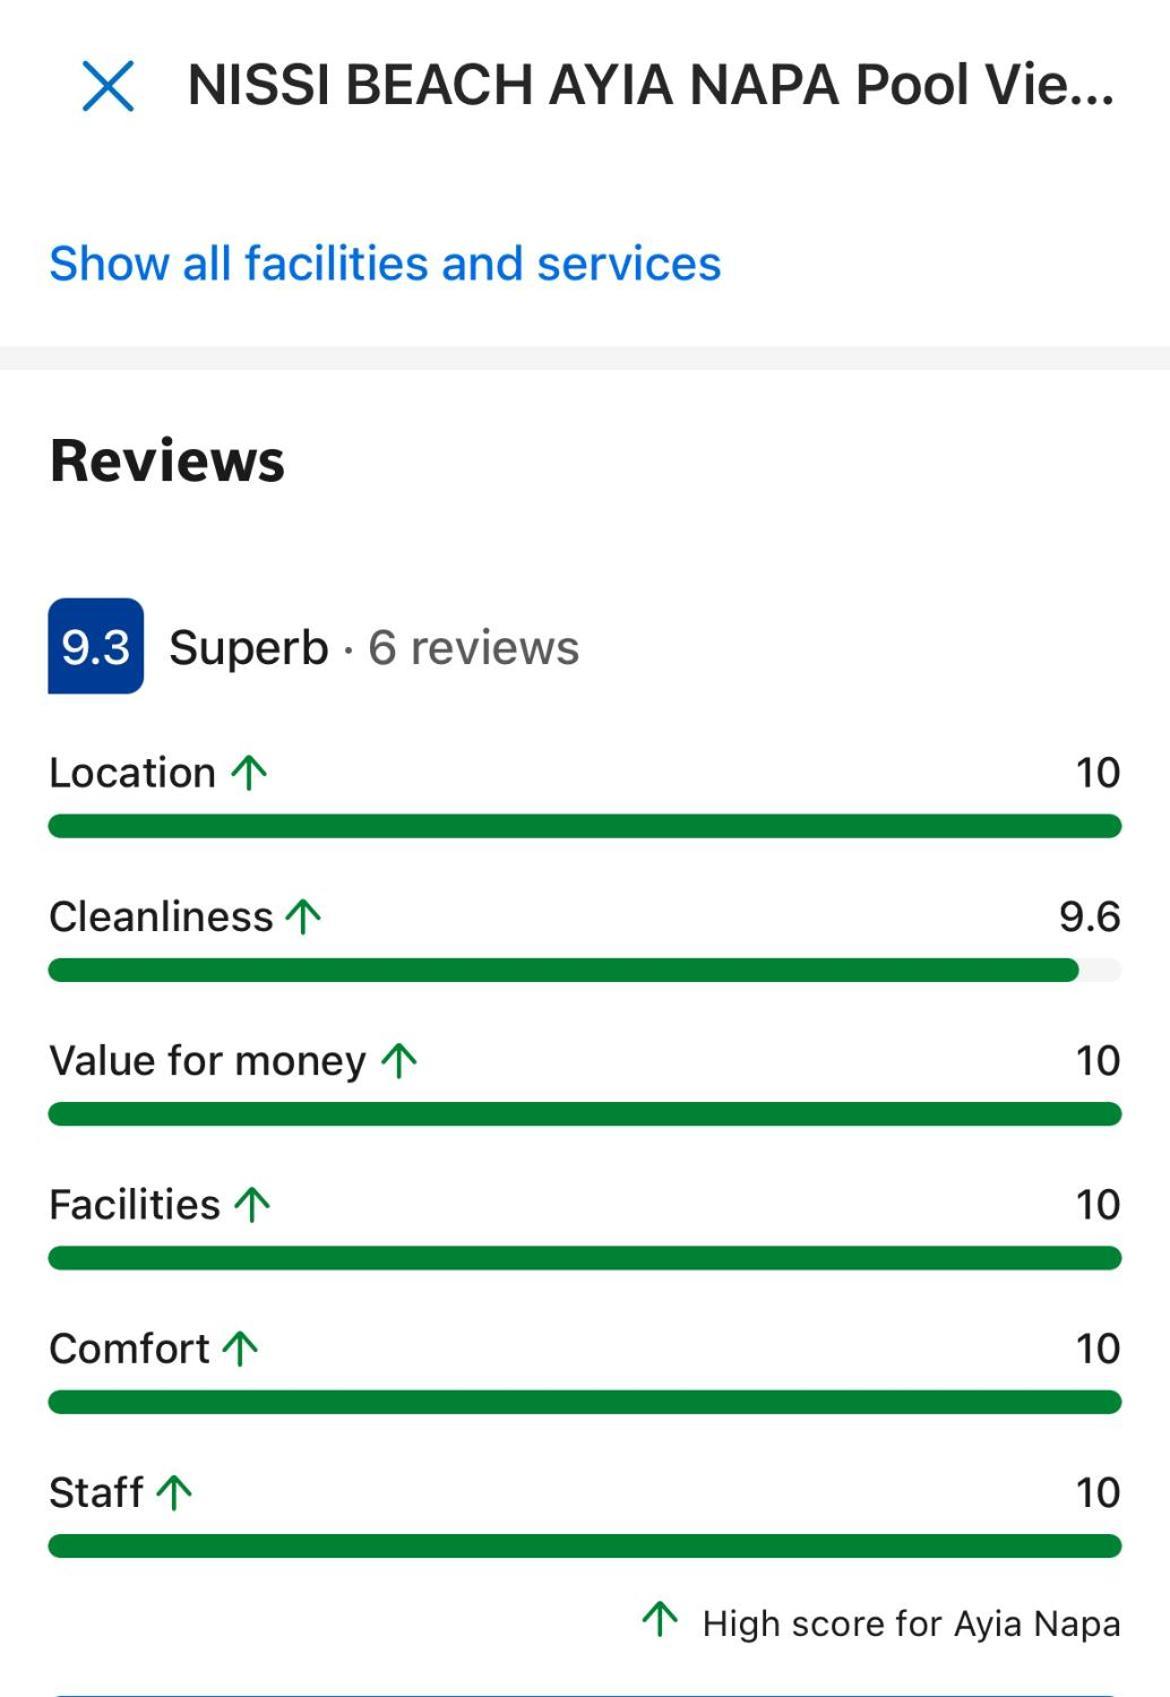Tap the 9.3 review score badge

96,646
